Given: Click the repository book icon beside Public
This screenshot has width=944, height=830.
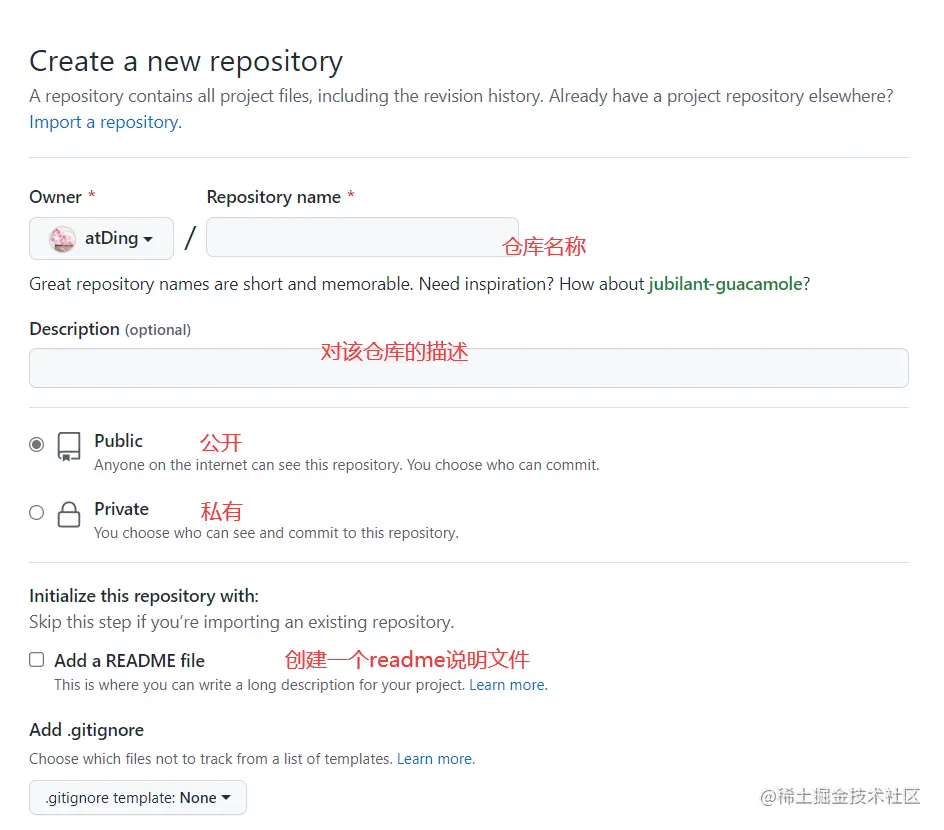Looking at the screenshot, I should [69, 447].
